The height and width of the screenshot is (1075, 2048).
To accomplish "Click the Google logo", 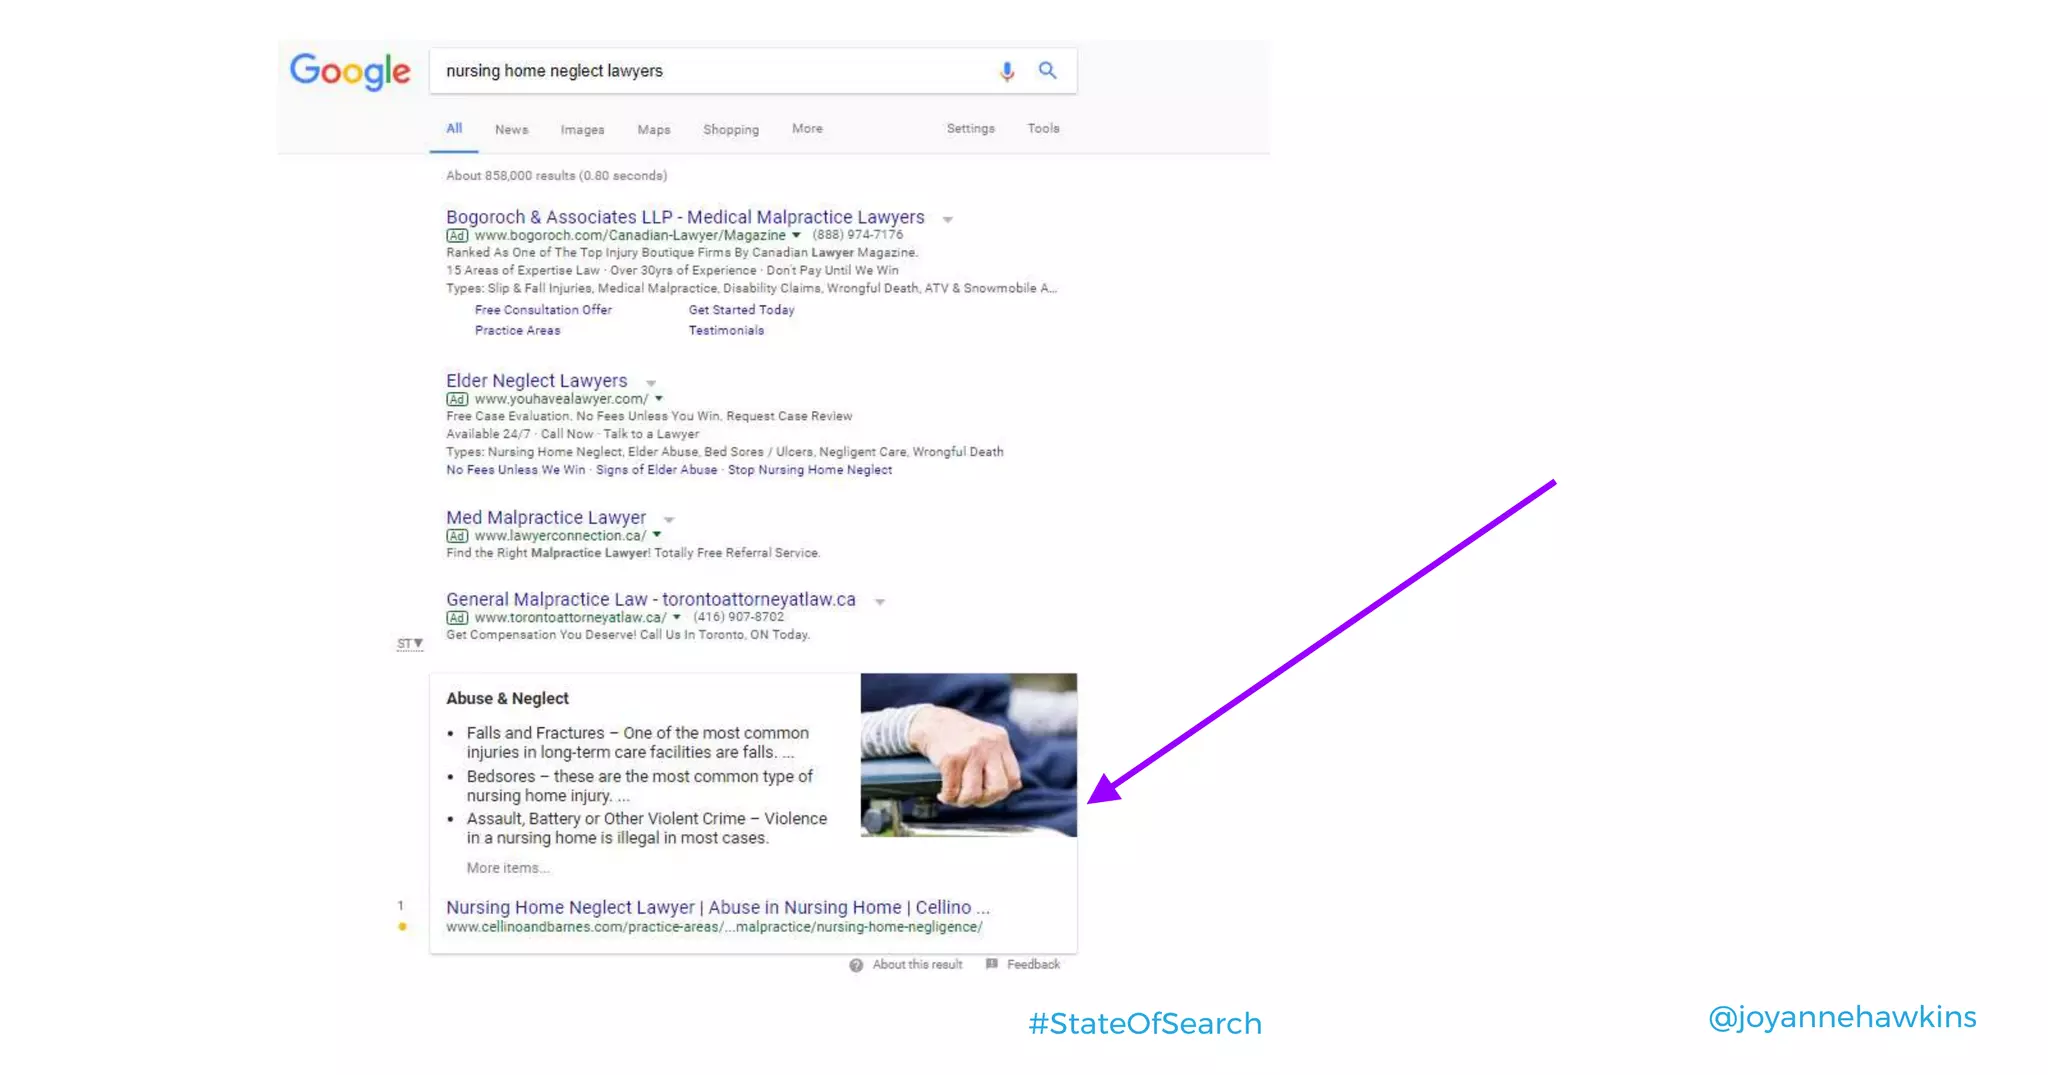I will point(350,71).
